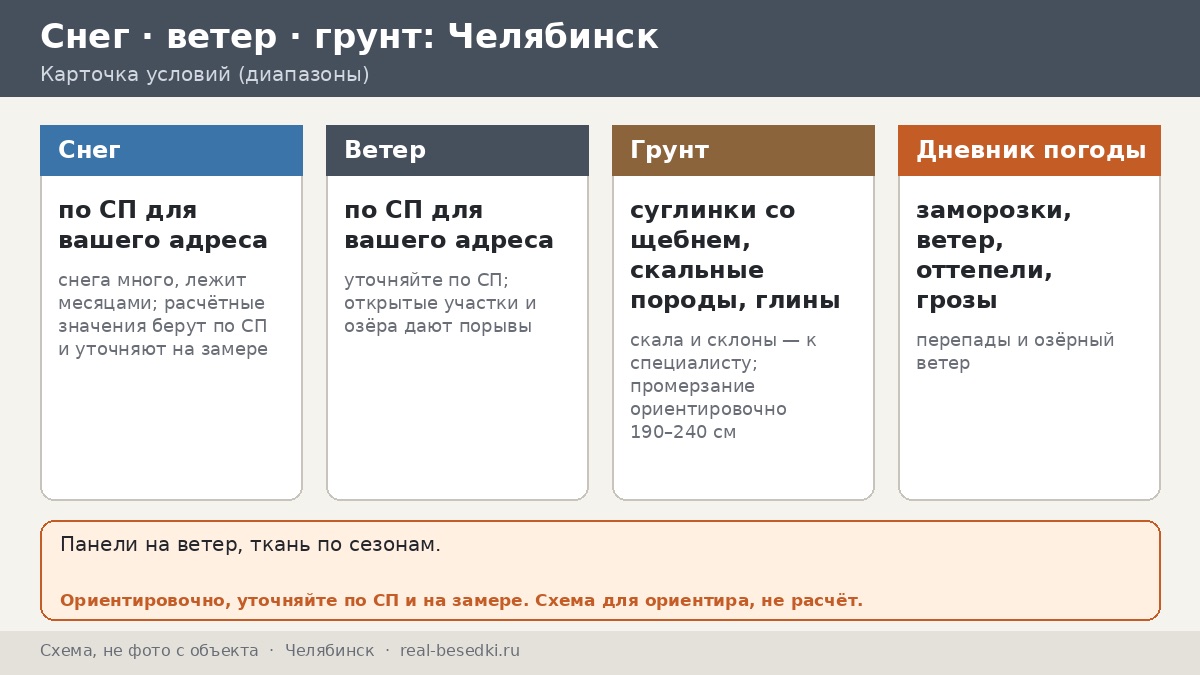1200x675 pixels.
Task: Click the subtitle 'Карточка условий (диапазоны)'
Action: coord(205,75)
